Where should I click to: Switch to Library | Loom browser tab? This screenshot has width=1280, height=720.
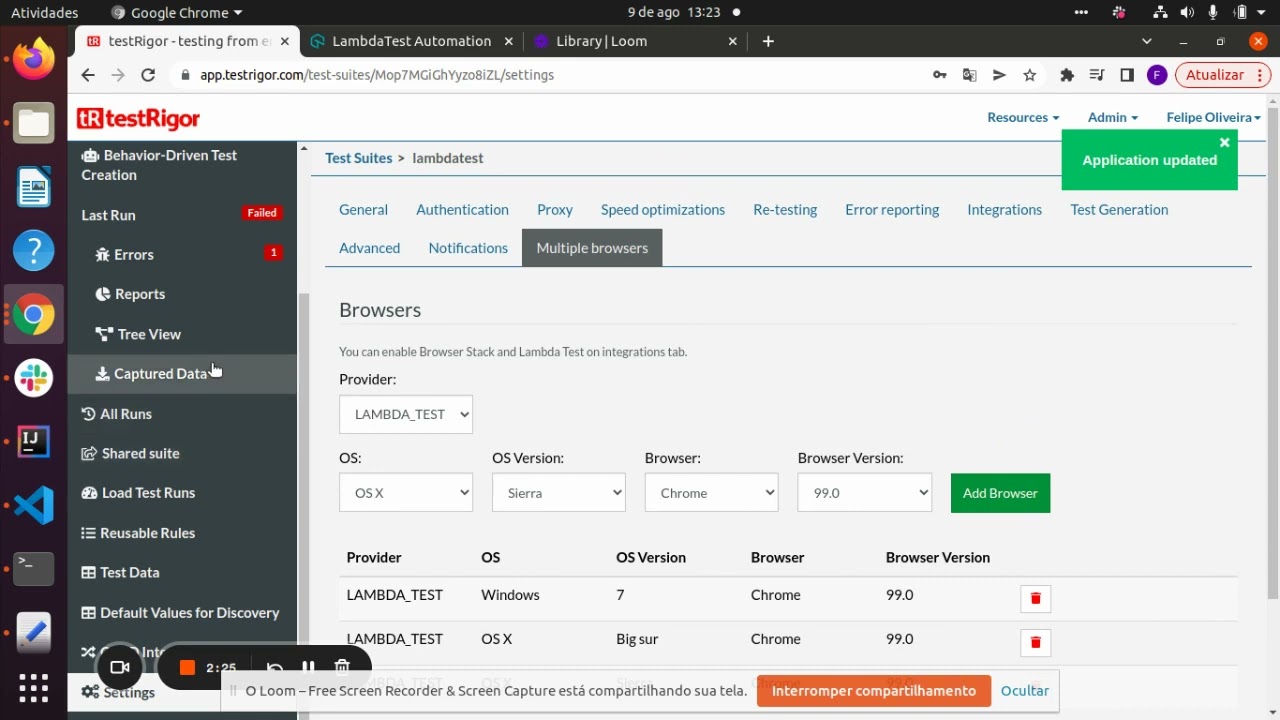coord(635,41)
